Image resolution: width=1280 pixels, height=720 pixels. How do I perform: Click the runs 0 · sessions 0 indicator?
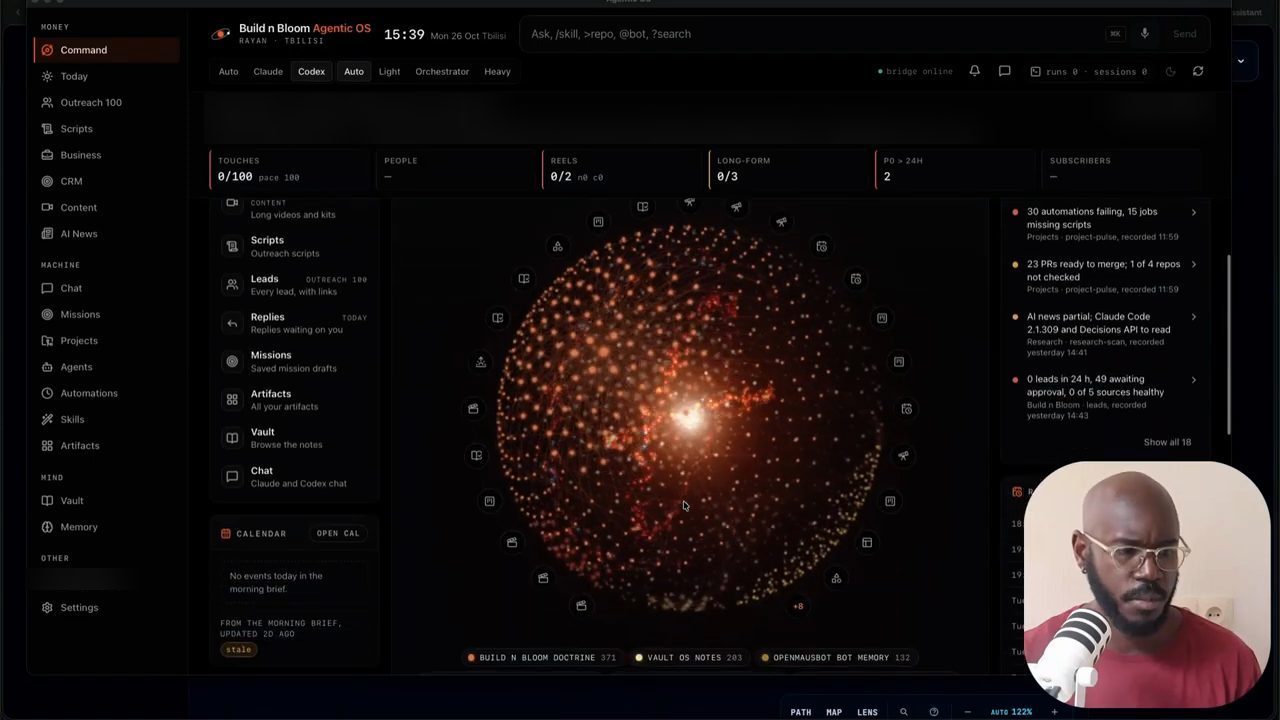point(1089,72)
